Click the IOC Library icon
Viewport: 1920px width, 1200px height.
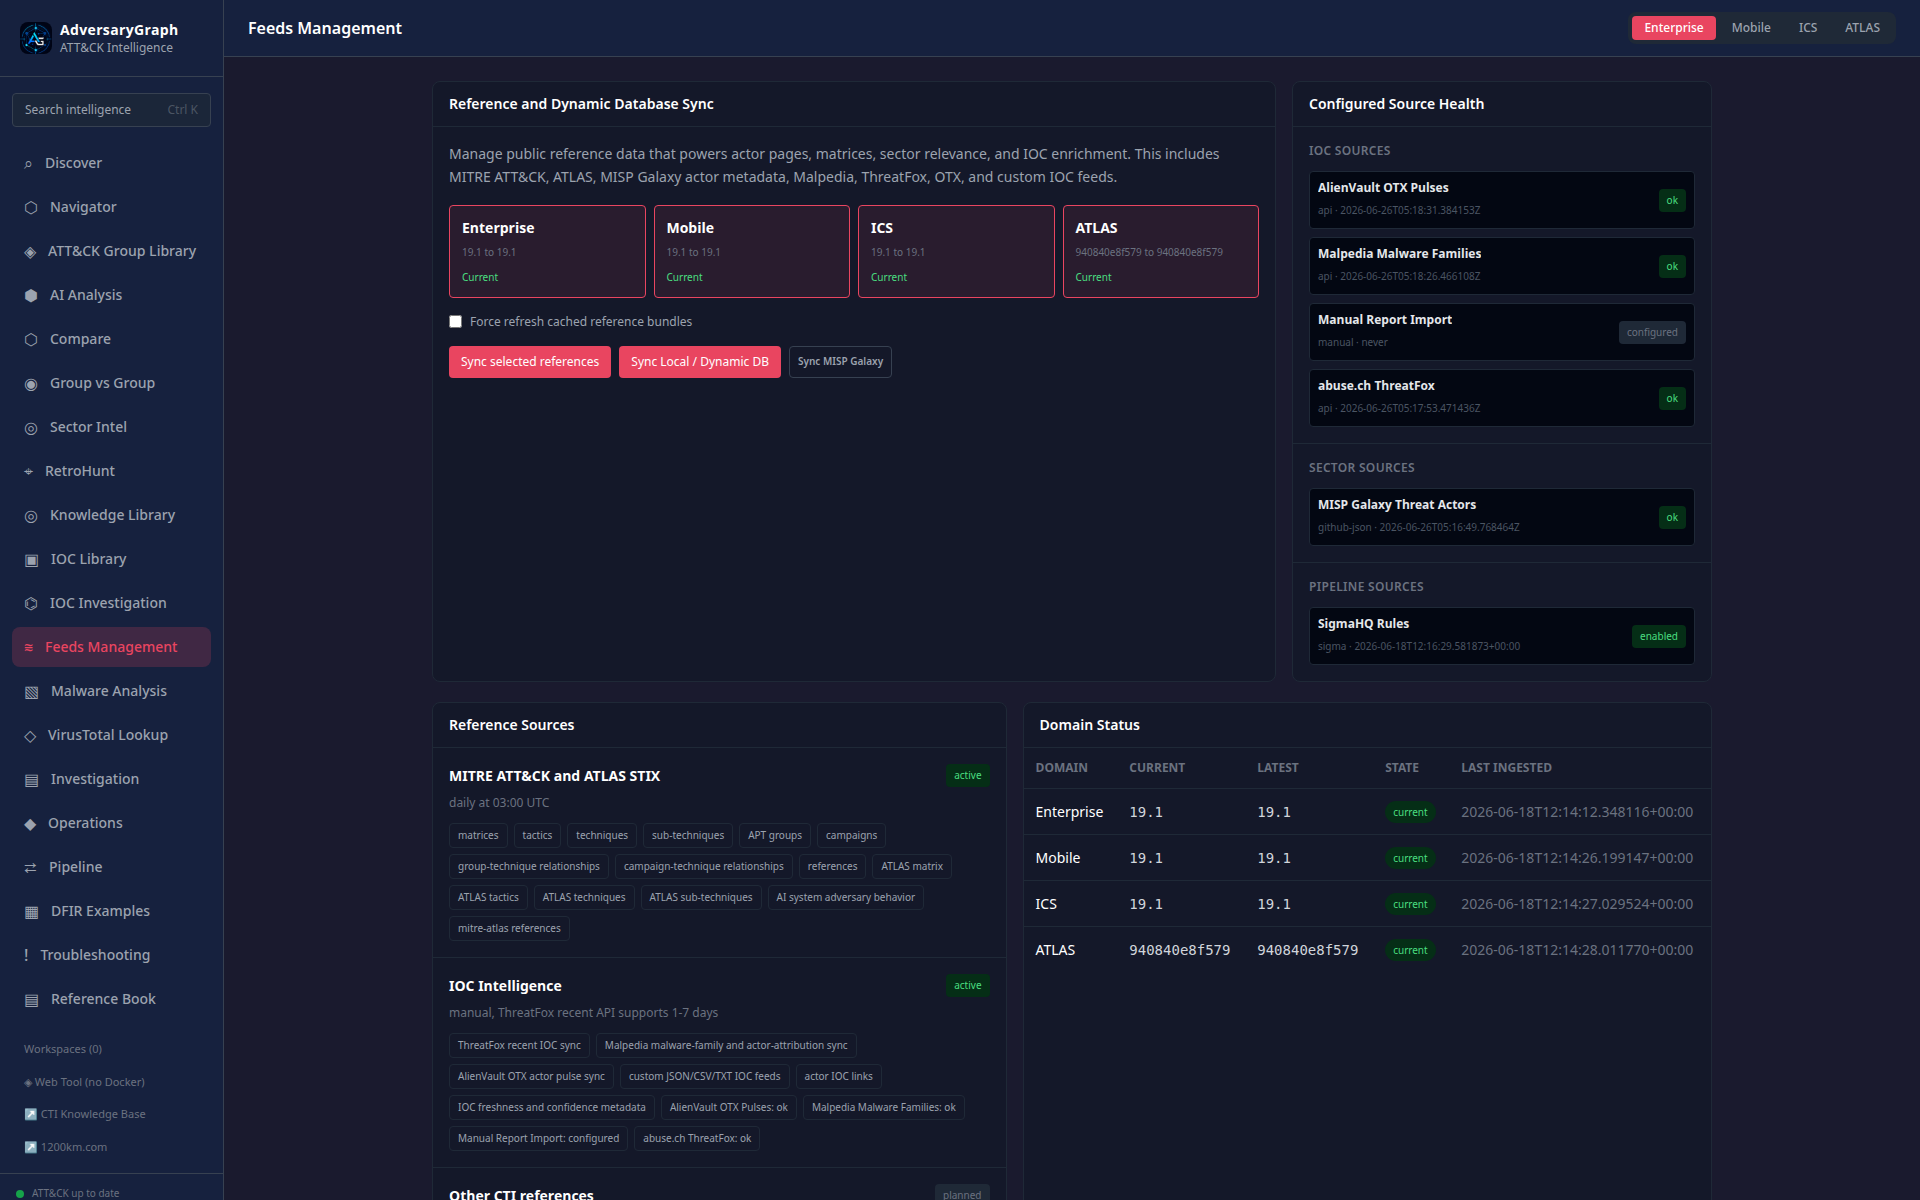(31, 560)
